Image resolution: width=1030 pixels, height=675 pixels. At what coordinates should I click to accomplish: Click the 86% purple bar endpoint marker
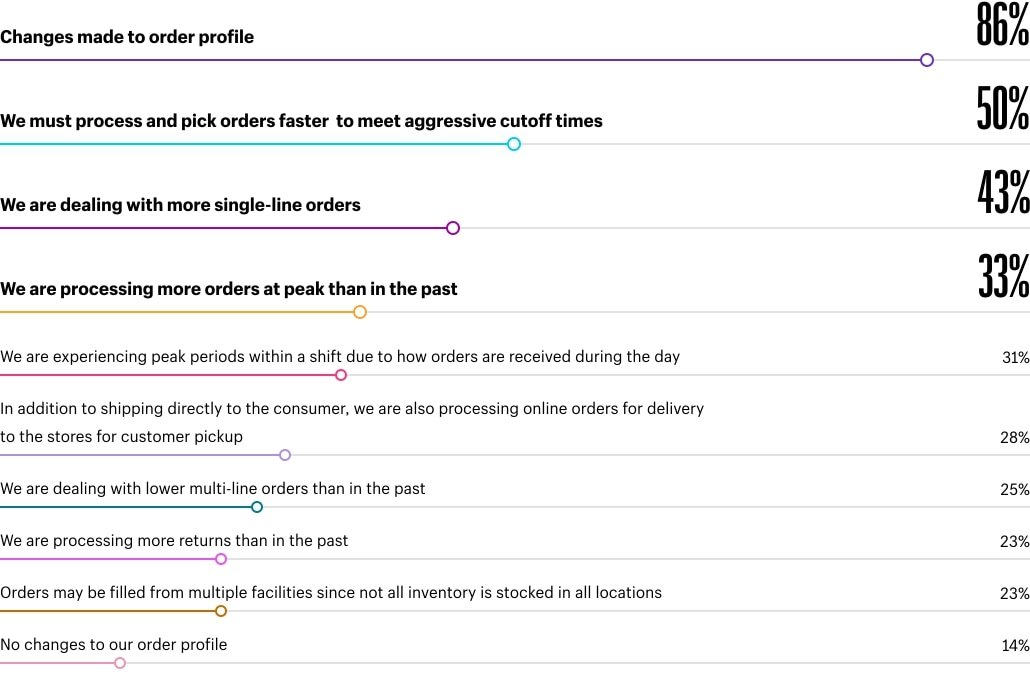pos(927,60)
